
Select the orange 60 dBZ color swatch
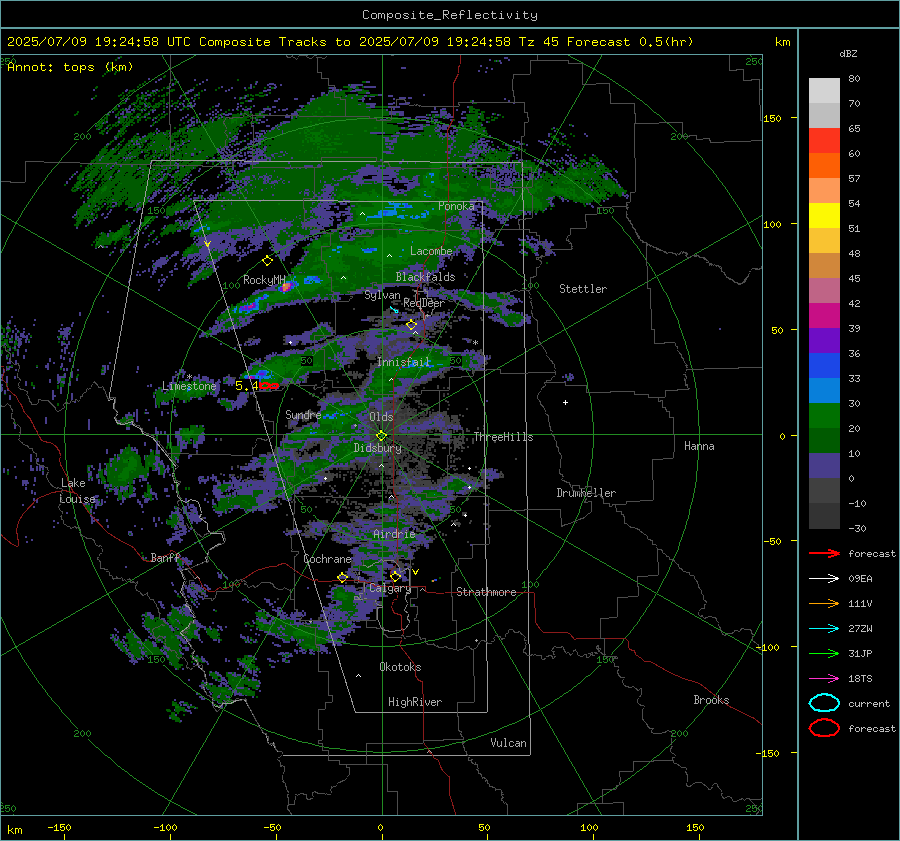824,165
